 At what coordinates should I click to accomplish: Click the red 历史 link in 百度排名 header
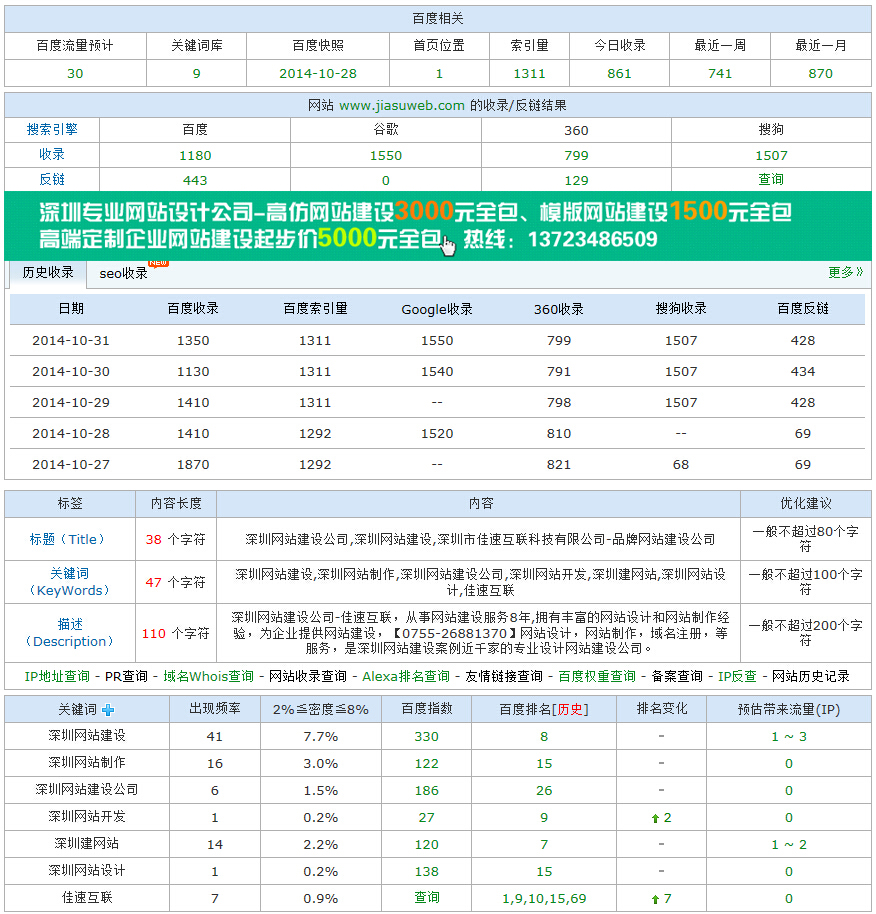point(570,710)
